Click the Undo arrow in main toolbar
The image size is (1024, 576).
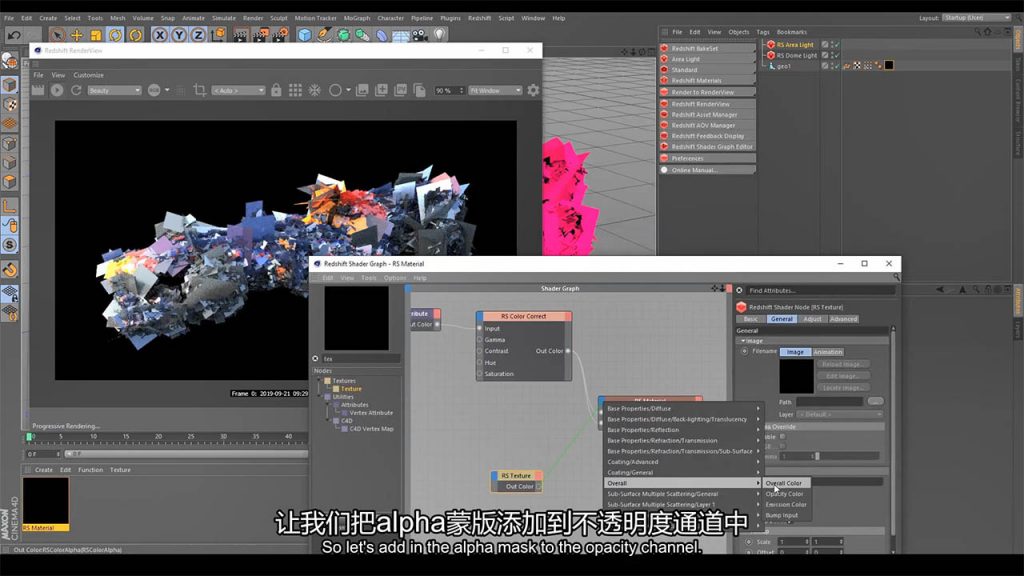pyautogui.click(x=14, y=35)
